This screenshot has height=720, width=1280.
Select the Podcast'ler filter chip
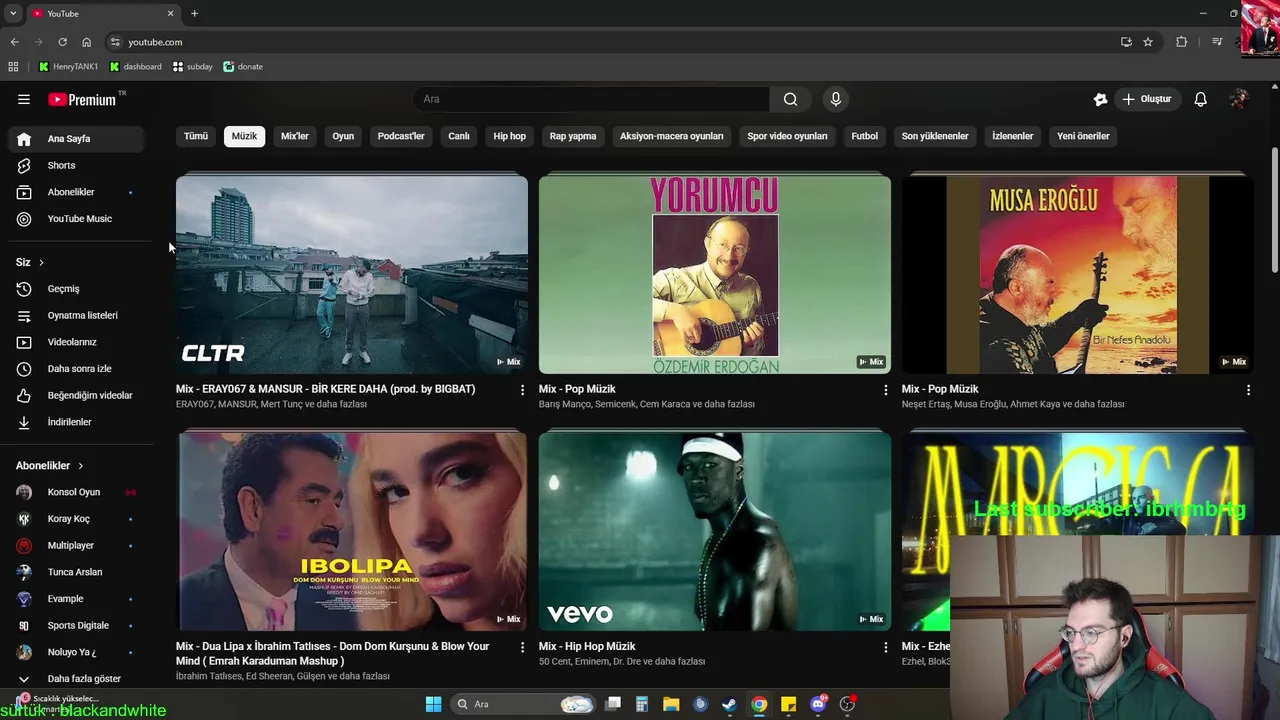[x=401, y=136]
